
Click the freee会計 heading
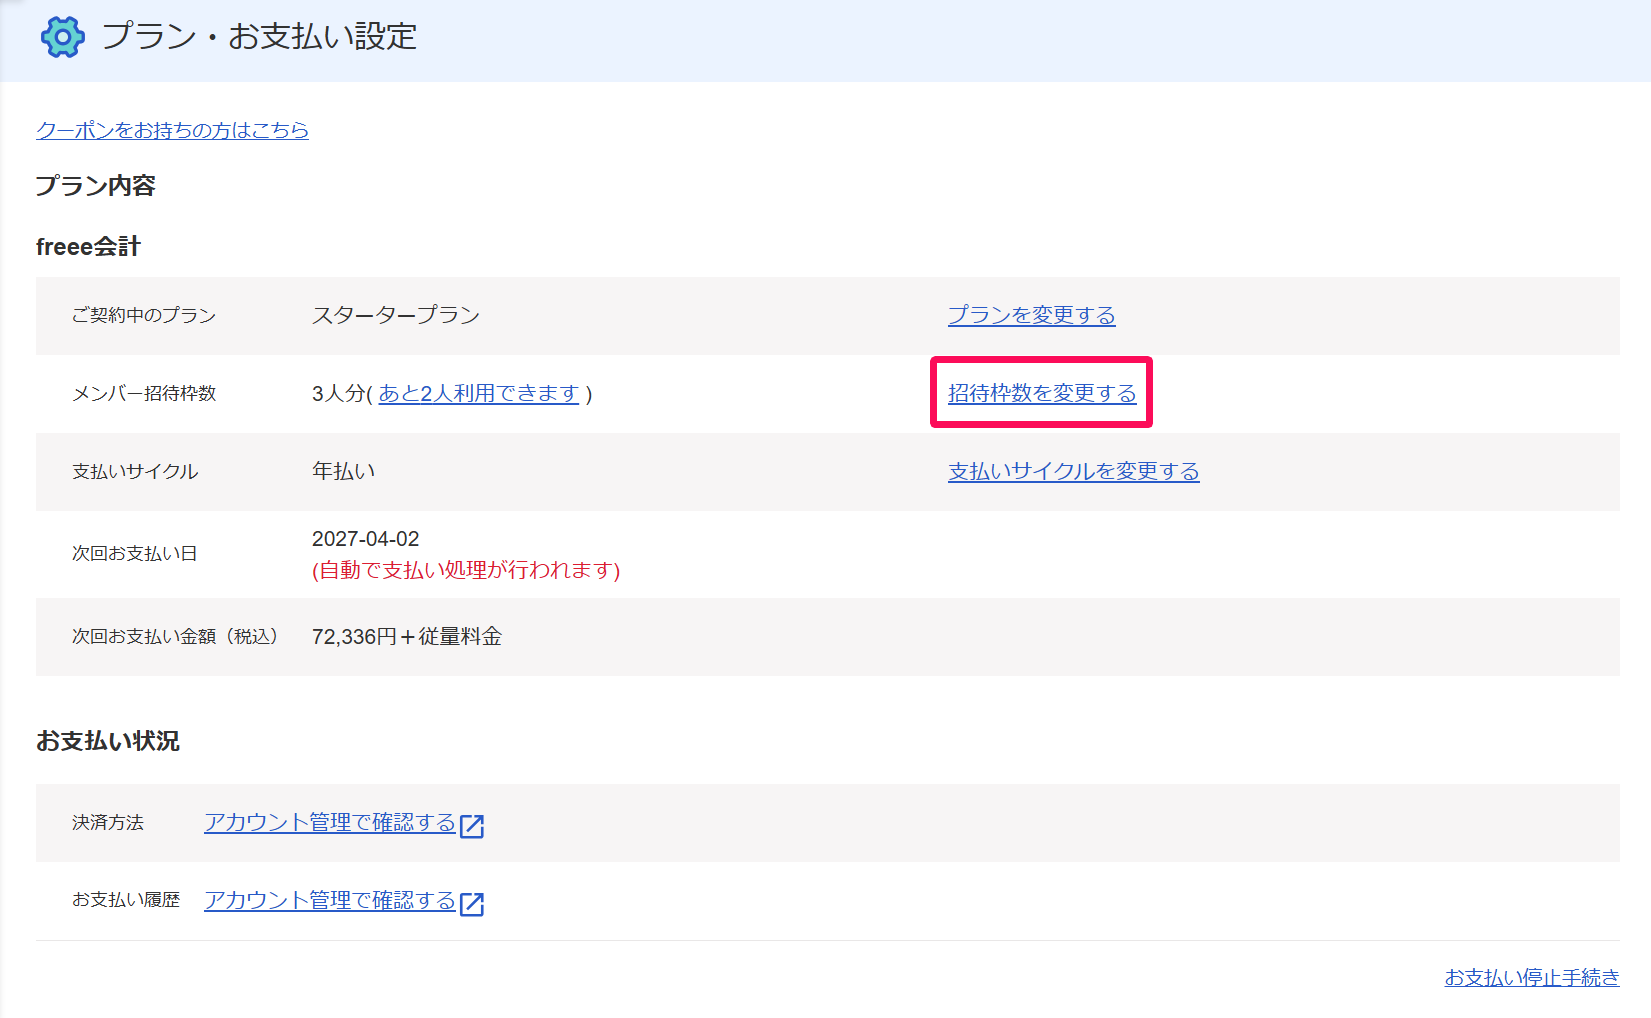tap(88, 246)
